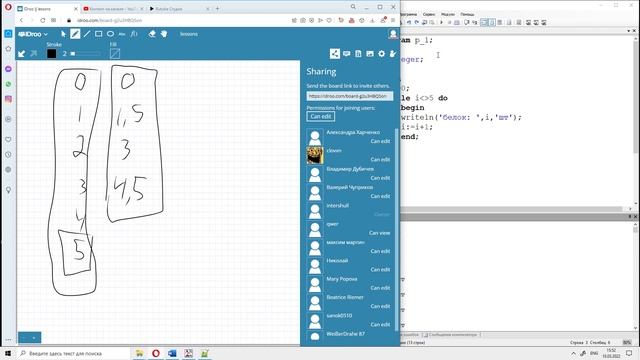The width and height of the screenshot is (640, 360).
Task: Switch to the Rutube Studio browser tab
Action: coord(180,9)
